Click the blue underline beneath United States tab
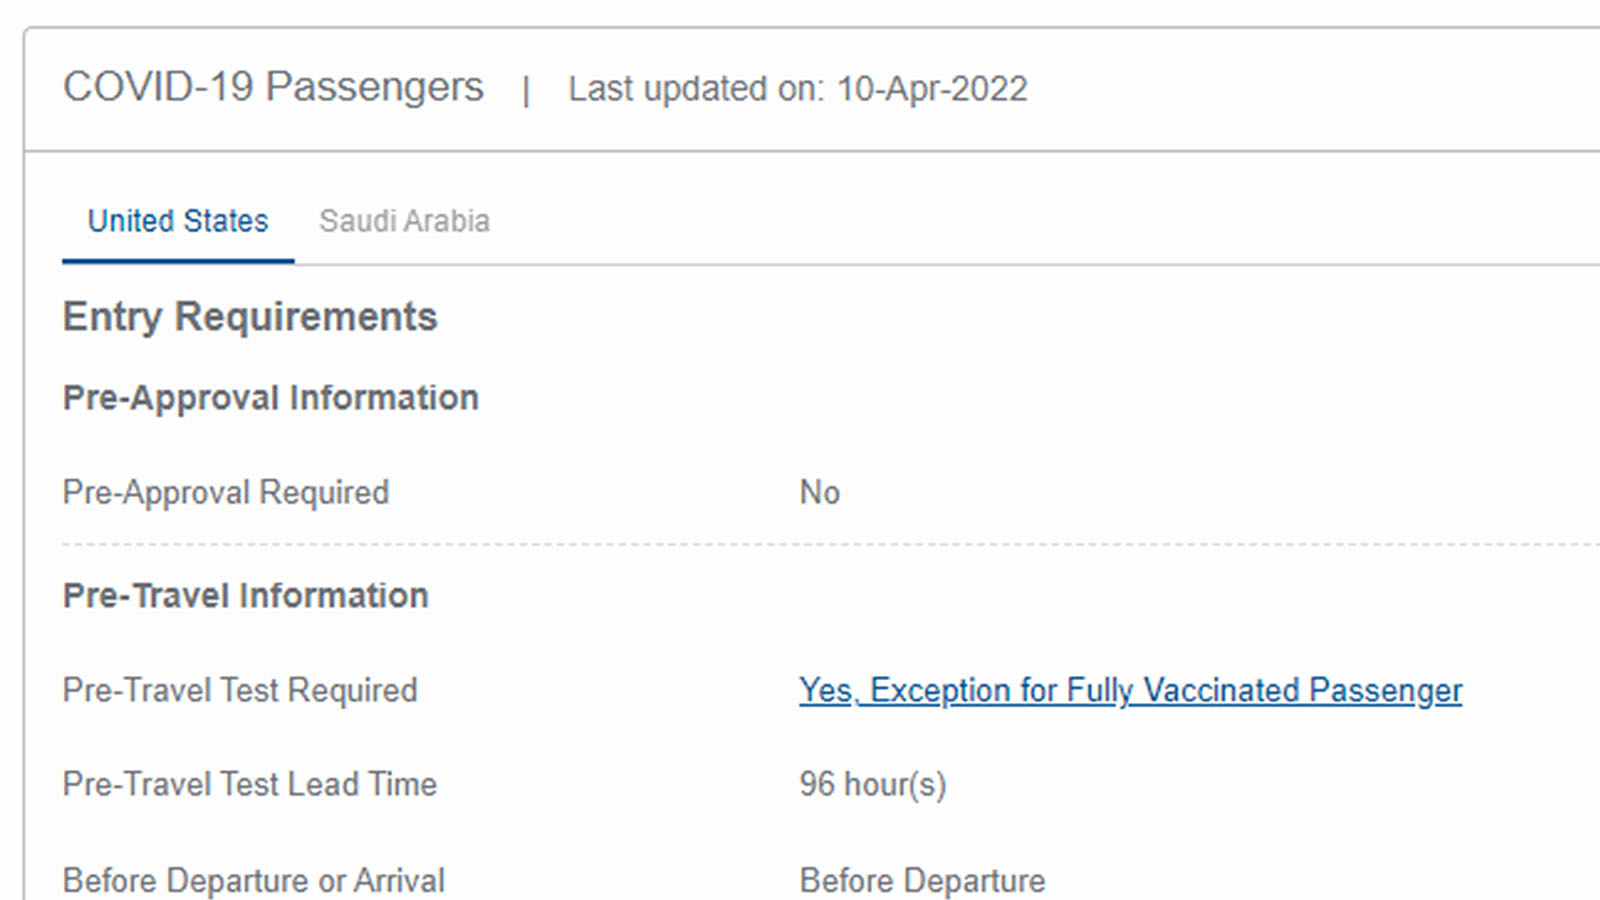The height and width of the screenshot is (900, 1600). pos(178,261)
